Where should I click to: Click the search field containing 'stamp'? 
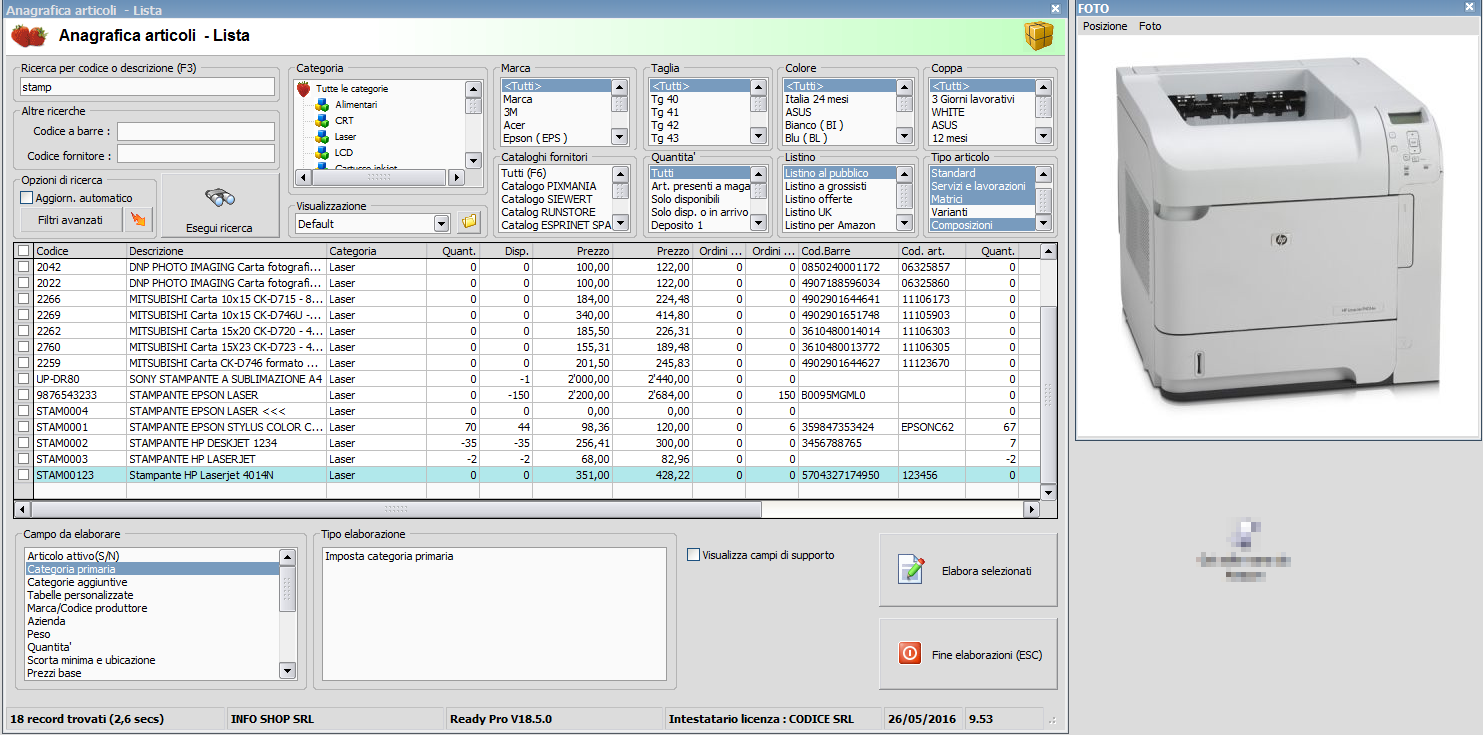point(146,87)
